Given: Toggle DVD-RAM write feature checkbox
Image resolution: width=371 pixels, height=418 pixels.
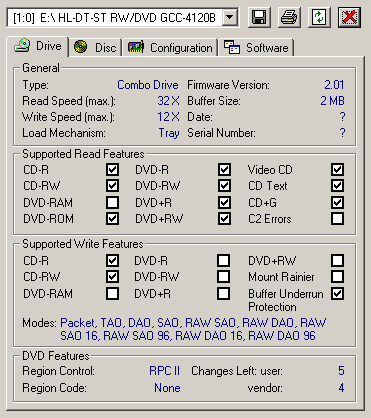Looking at the screenshot, I should point(113,293).
